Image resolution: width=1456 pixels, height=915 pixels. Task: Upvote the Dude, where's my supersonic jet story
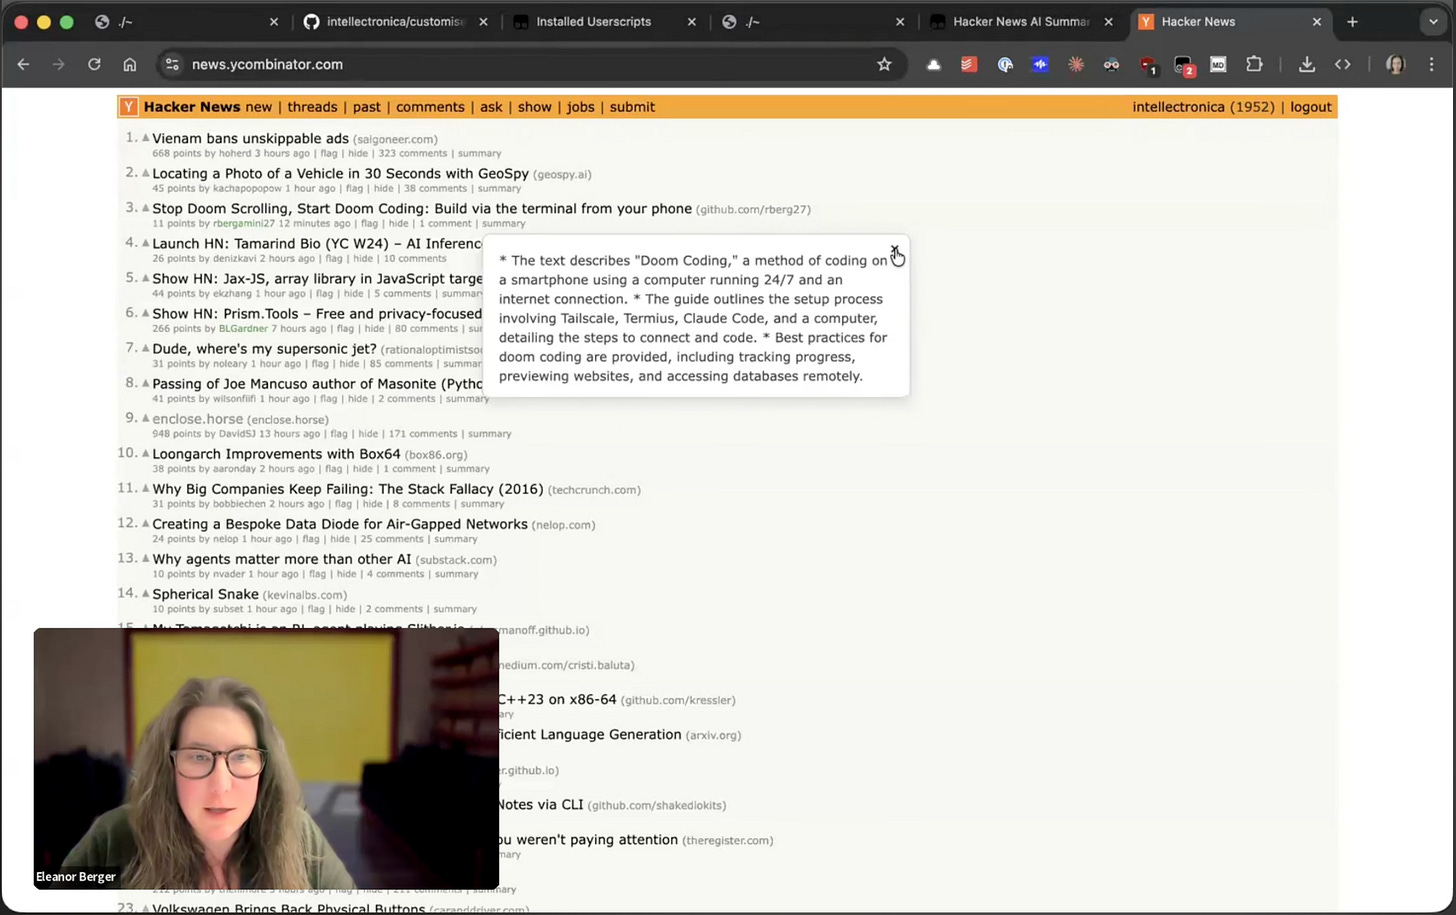tap(145, 348)
